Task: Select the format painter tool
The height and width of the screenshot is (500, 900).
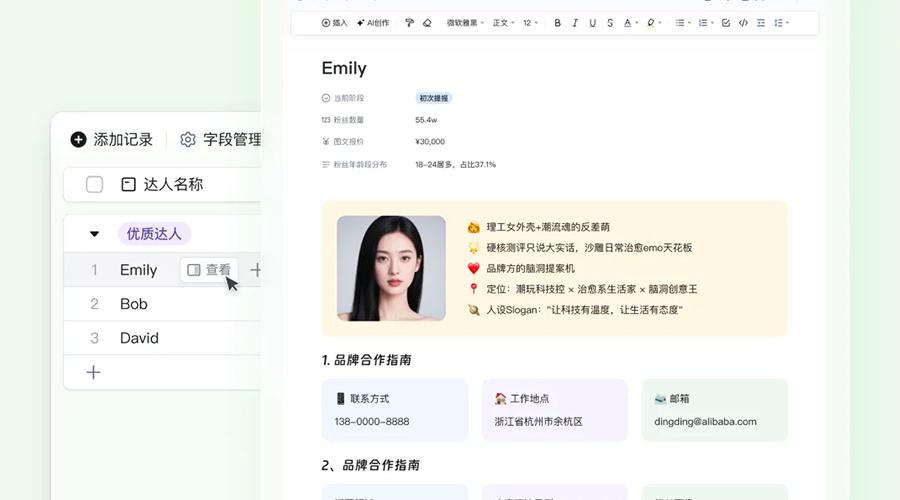Action: (409, 23)
